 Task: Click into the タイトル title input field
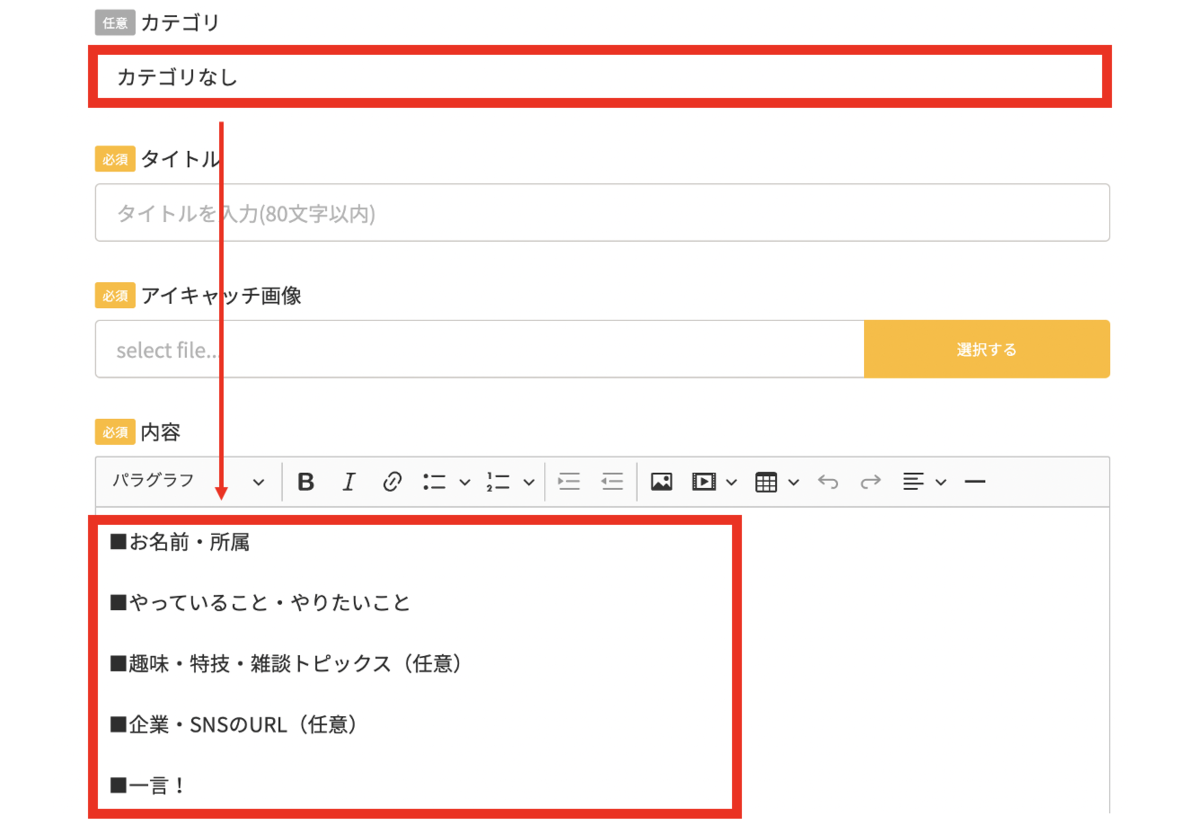(602, 213)
